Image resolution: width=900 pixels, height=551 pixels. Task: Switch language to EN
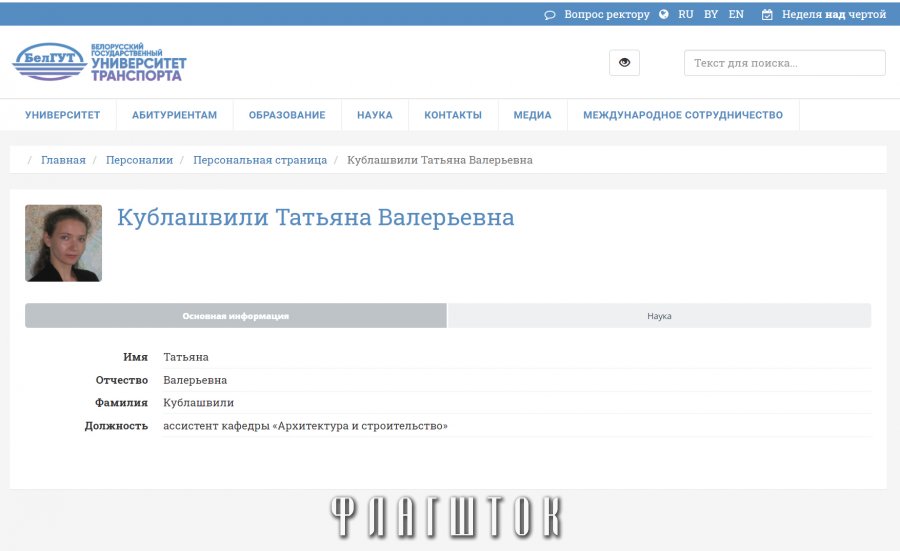tap(736, 15)
